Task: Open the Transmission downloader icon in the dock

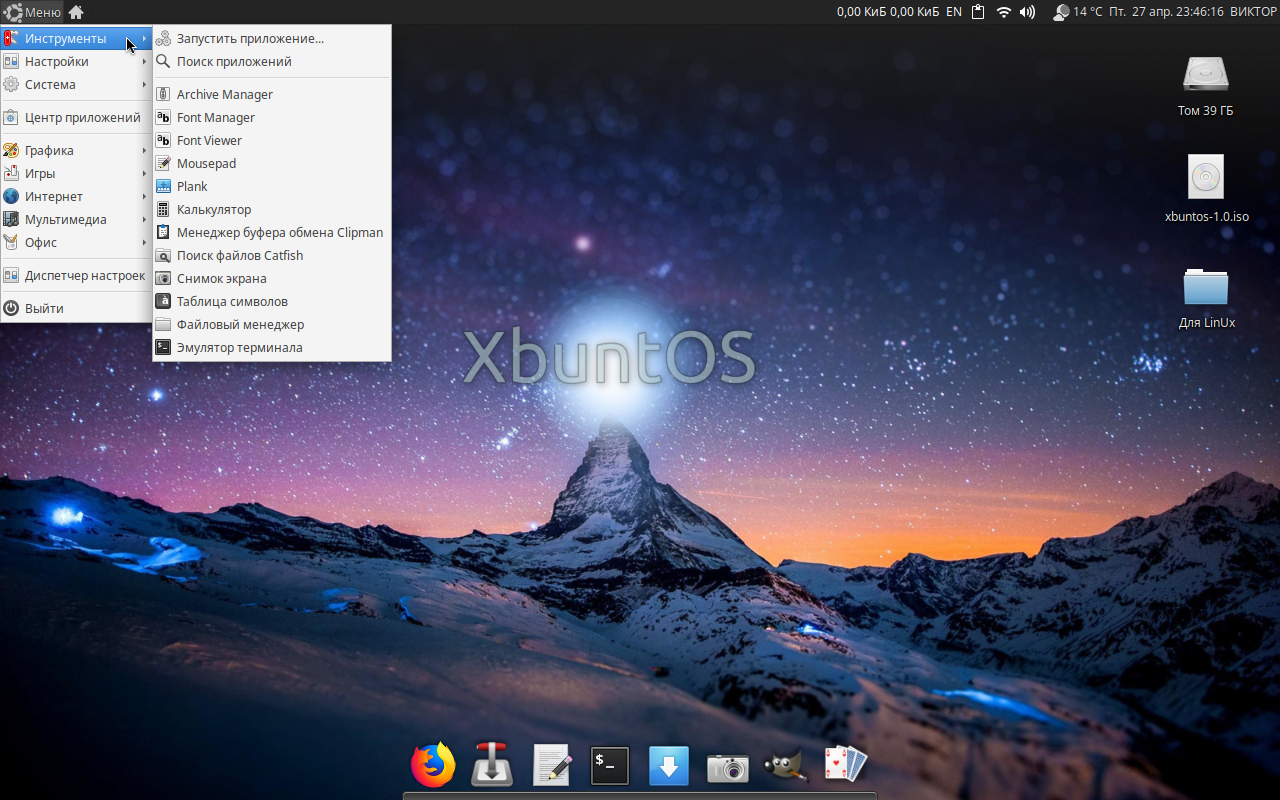Action: tap(492, 766)
